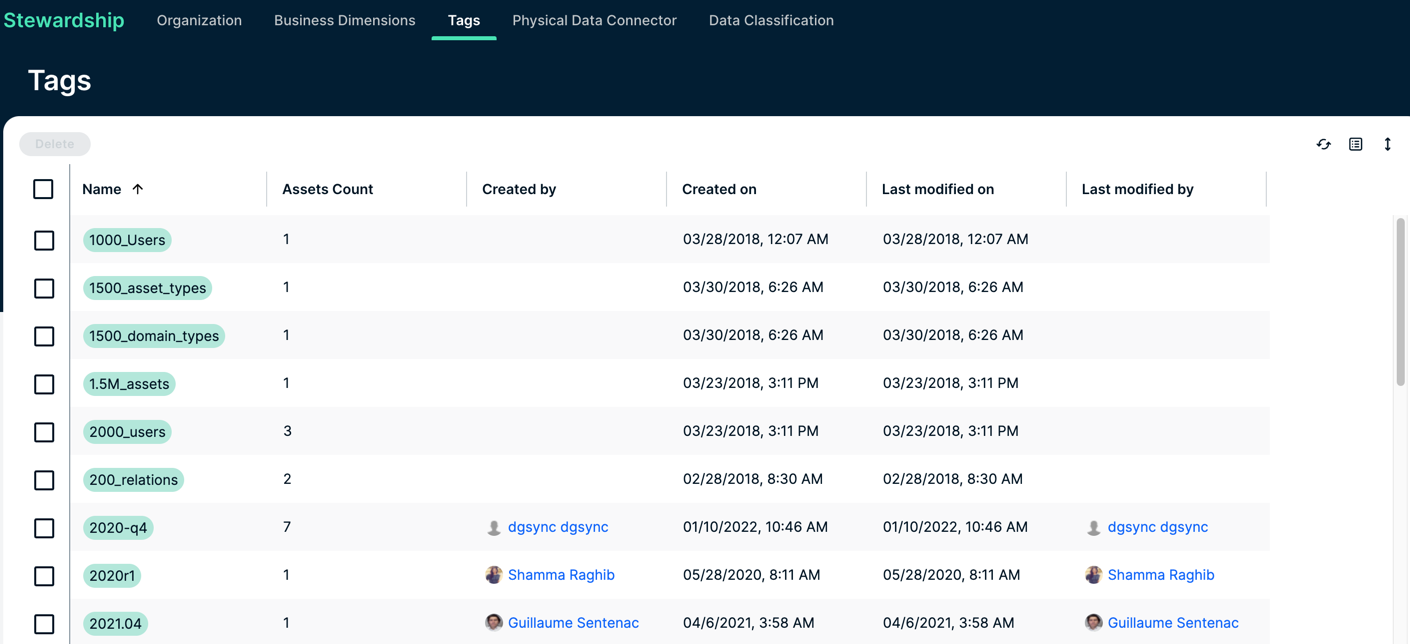1410x644 pixels.
Task: Open the Data Classification tab
Action: click(x=771, y=20)
